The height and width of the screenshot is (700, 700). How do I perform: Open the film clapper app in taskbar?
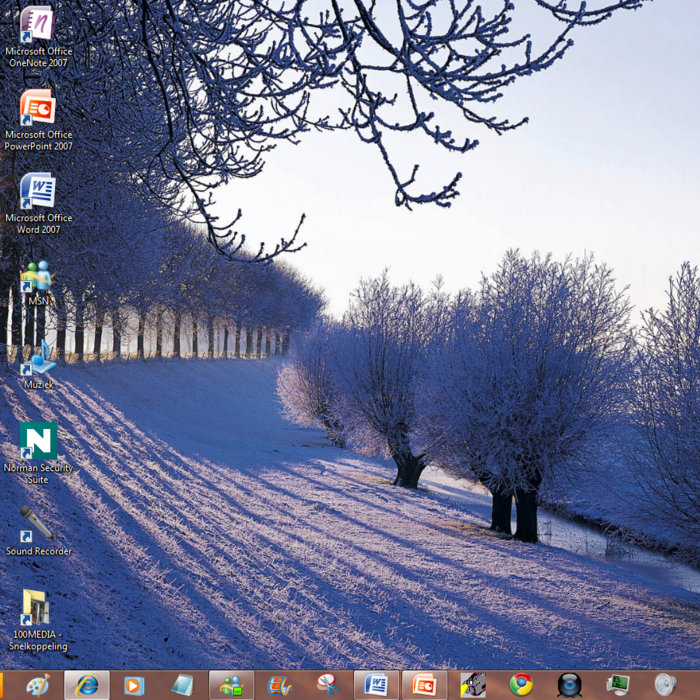pos(472,685)
